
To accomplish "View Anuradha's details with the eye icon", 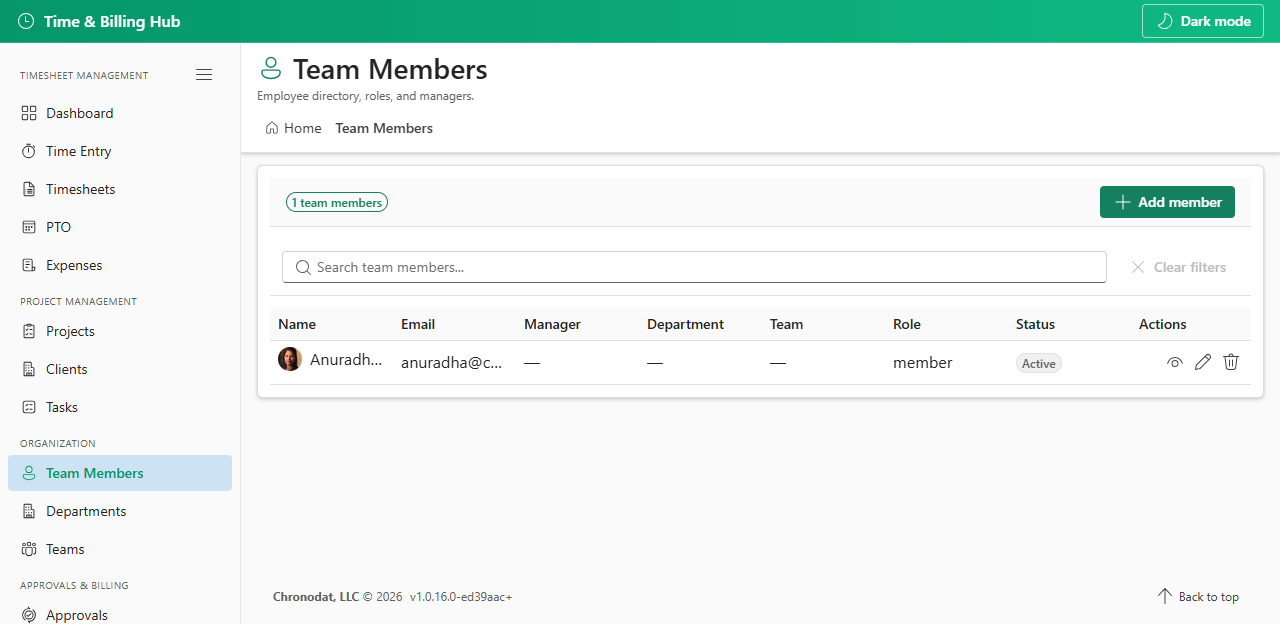I will (x=1175, y=363).
